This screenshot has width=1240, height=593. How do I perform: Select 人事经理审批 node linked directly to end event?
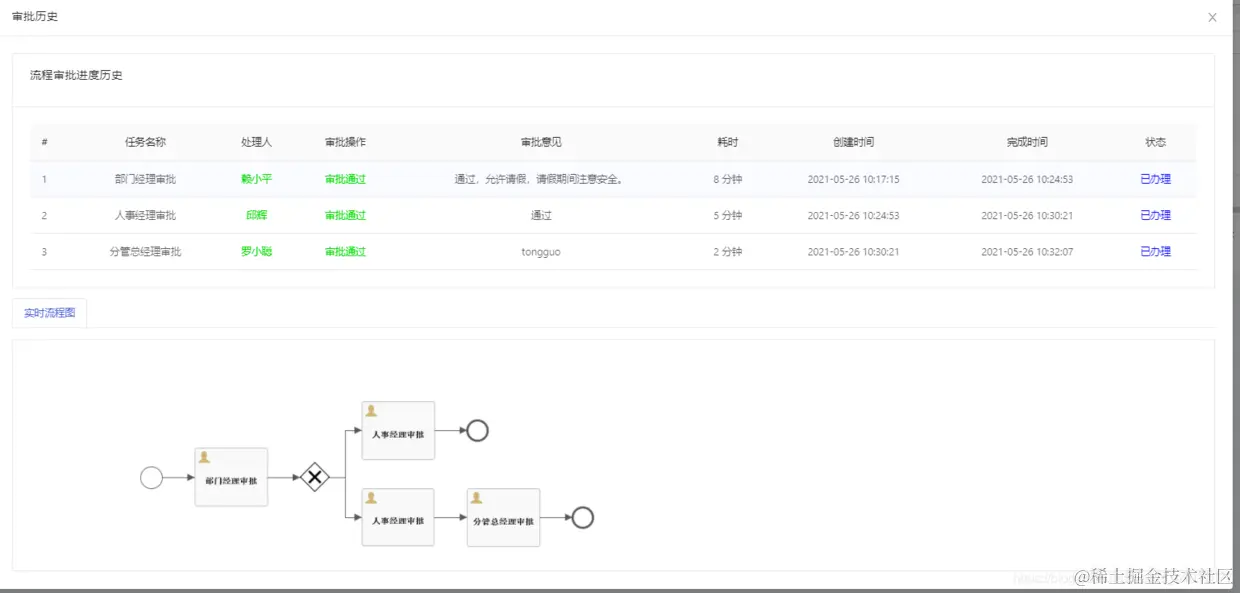click(x=398, y=431)
